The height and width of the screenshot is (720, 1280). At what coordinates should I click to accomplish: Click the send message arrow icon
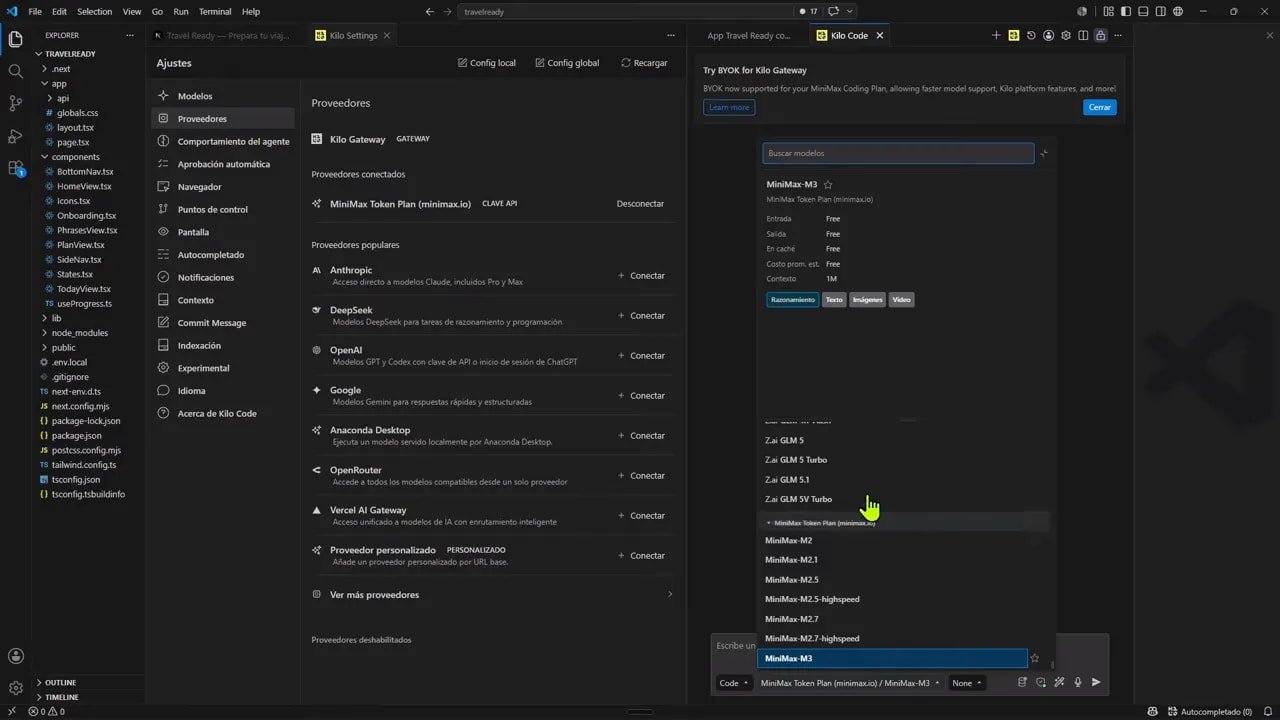(x=1096, y=683)
